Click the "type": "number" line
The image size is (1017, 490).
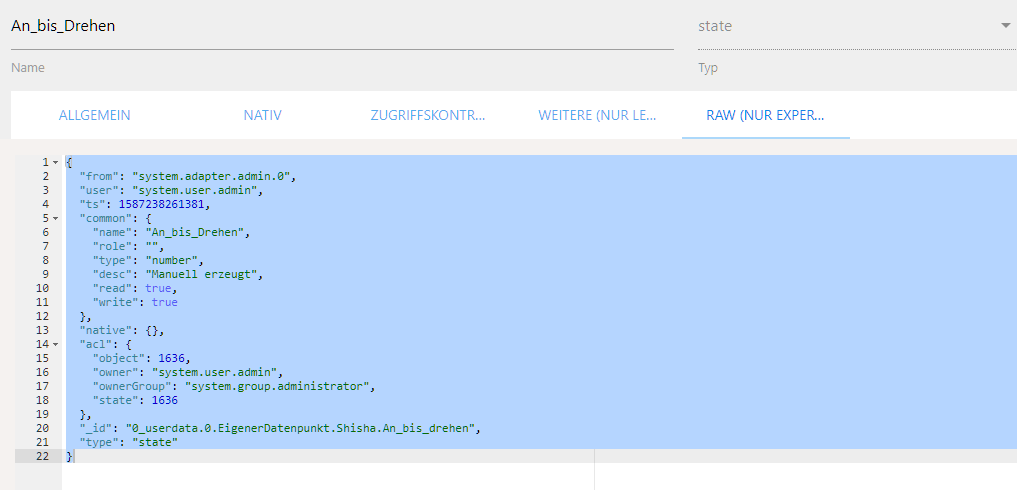[x=148, y=260]
